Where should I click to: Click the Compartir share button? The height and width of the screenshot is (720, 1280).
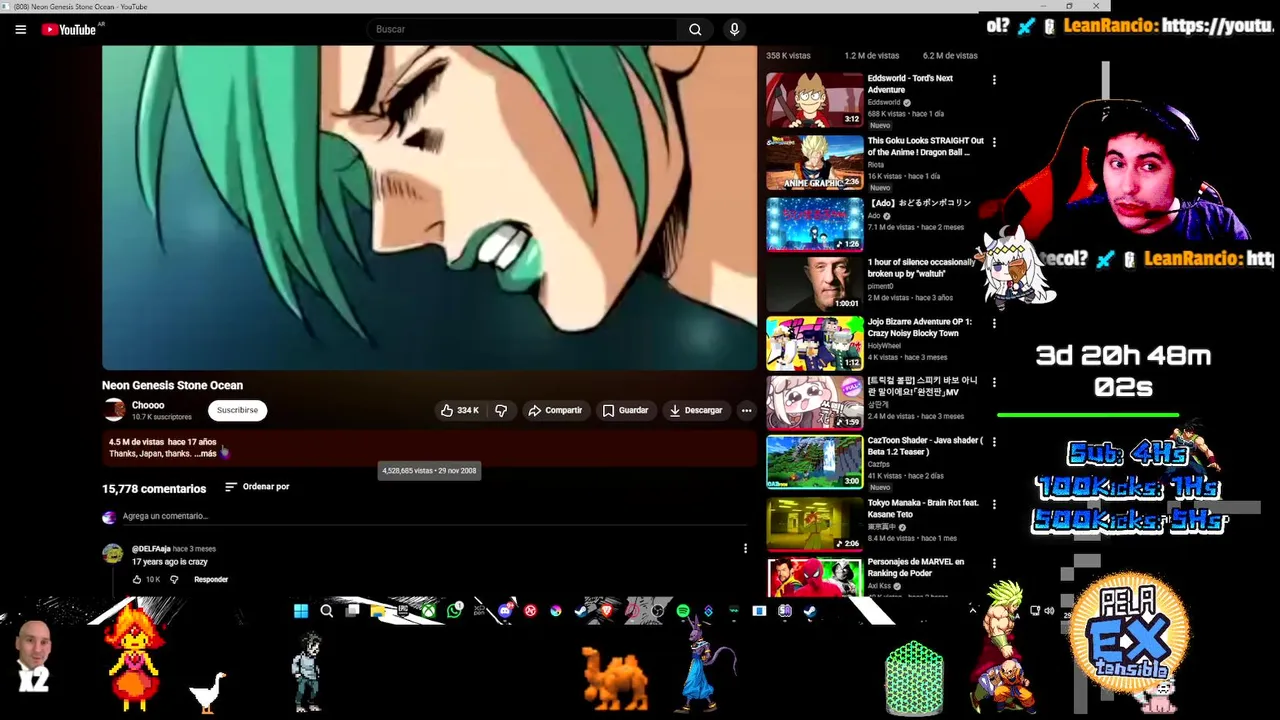[555, 410]
